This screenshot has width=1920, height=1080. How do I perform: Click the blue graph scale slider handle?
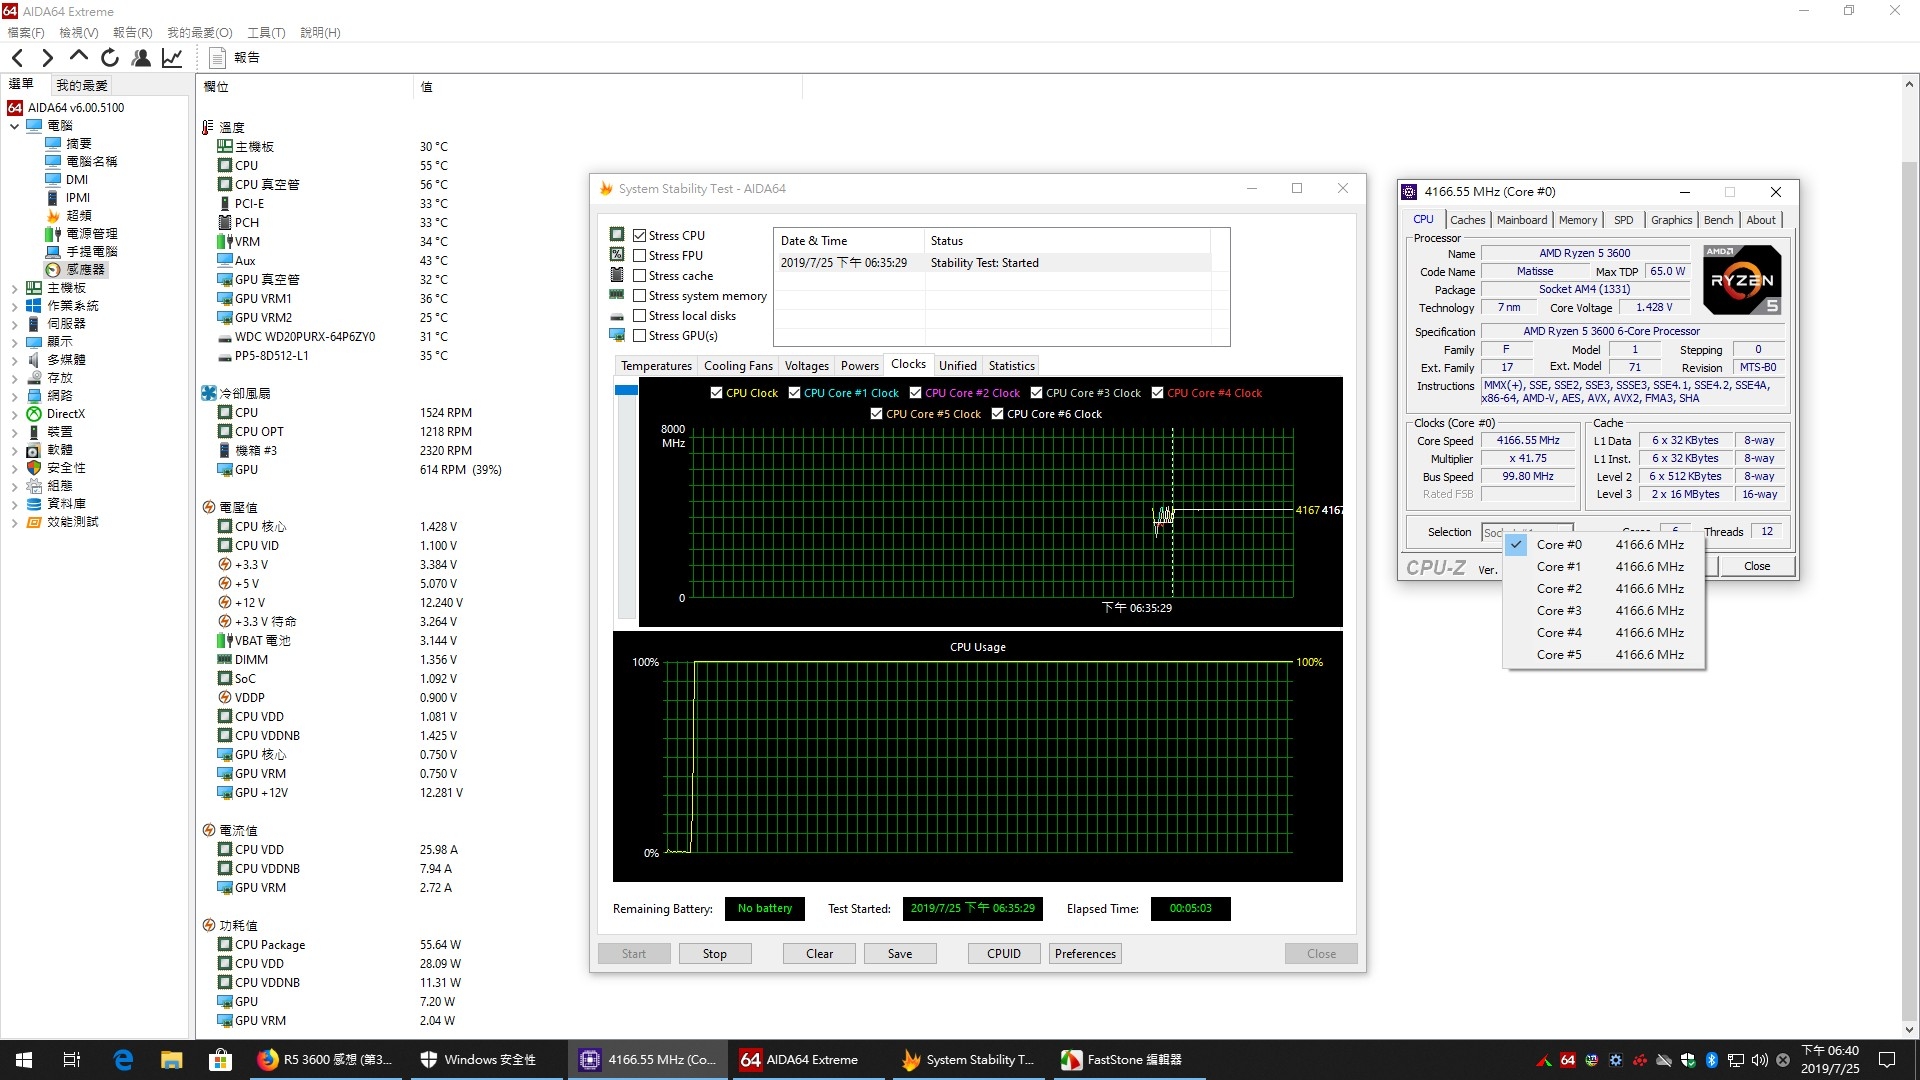pos(626,390)
